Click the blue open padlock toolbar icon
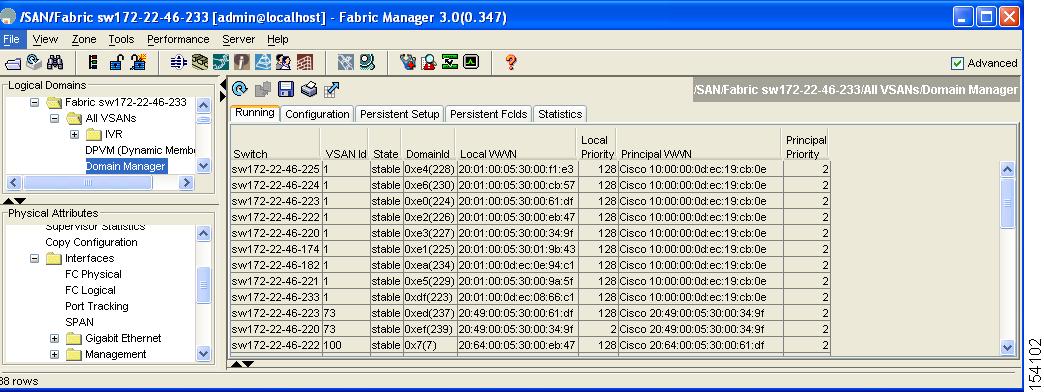The image size is (1044, 392). point(116,63)
